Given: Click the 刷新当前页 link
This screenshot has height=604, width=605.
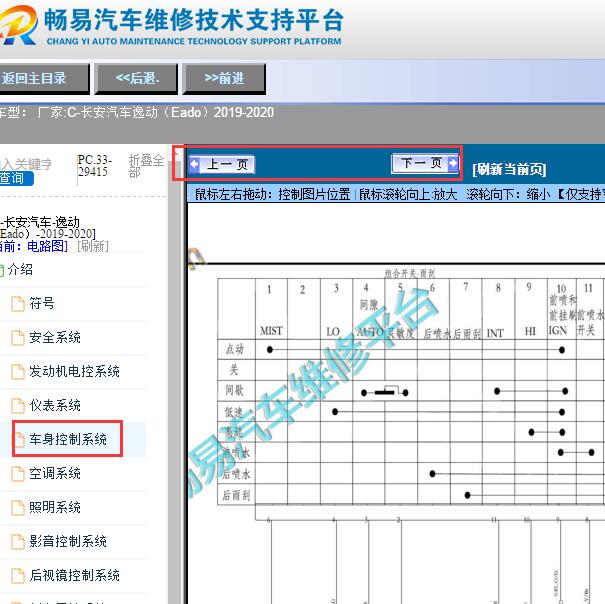Looking at the screenshot, I should click(509, 169).
